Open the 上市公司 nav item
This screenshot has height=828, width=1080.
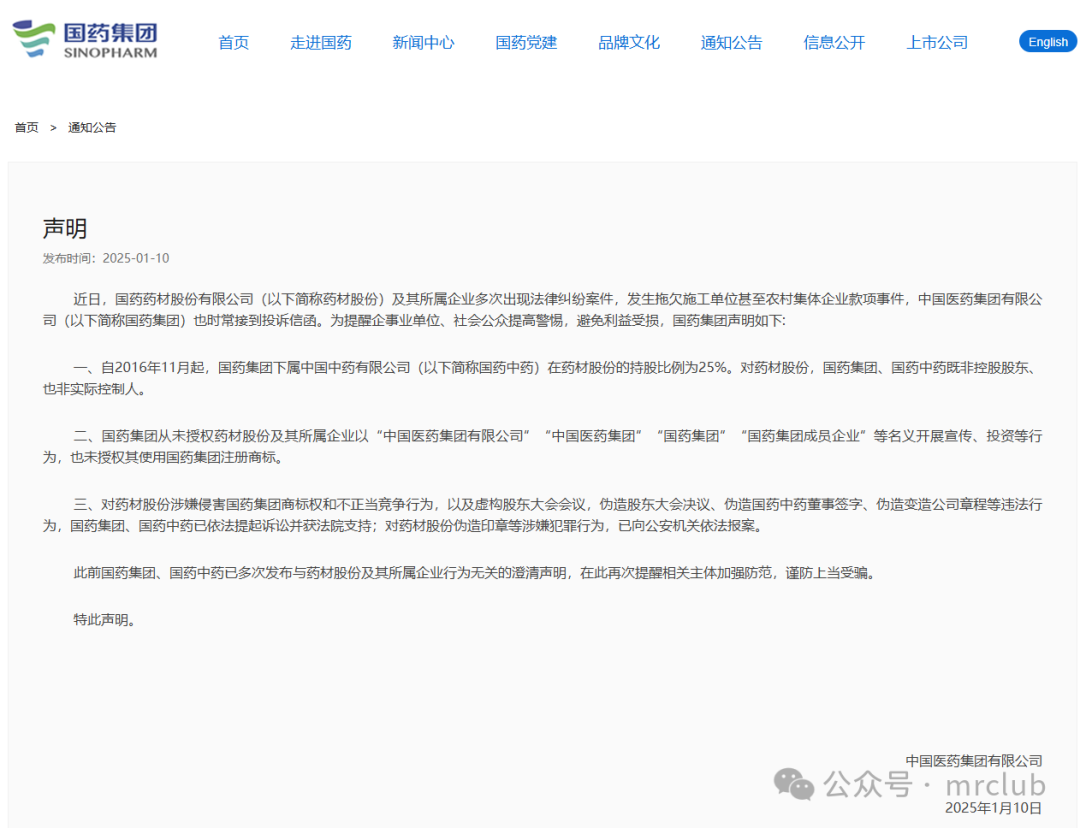pyautogui.click(x=937, y=43)
